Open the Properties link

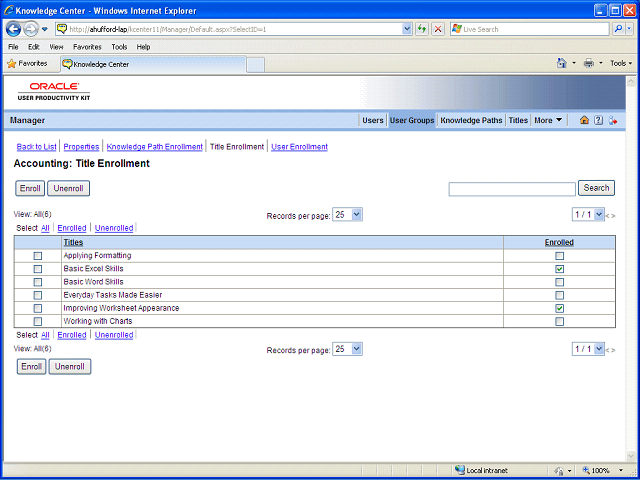pos(81,147)
